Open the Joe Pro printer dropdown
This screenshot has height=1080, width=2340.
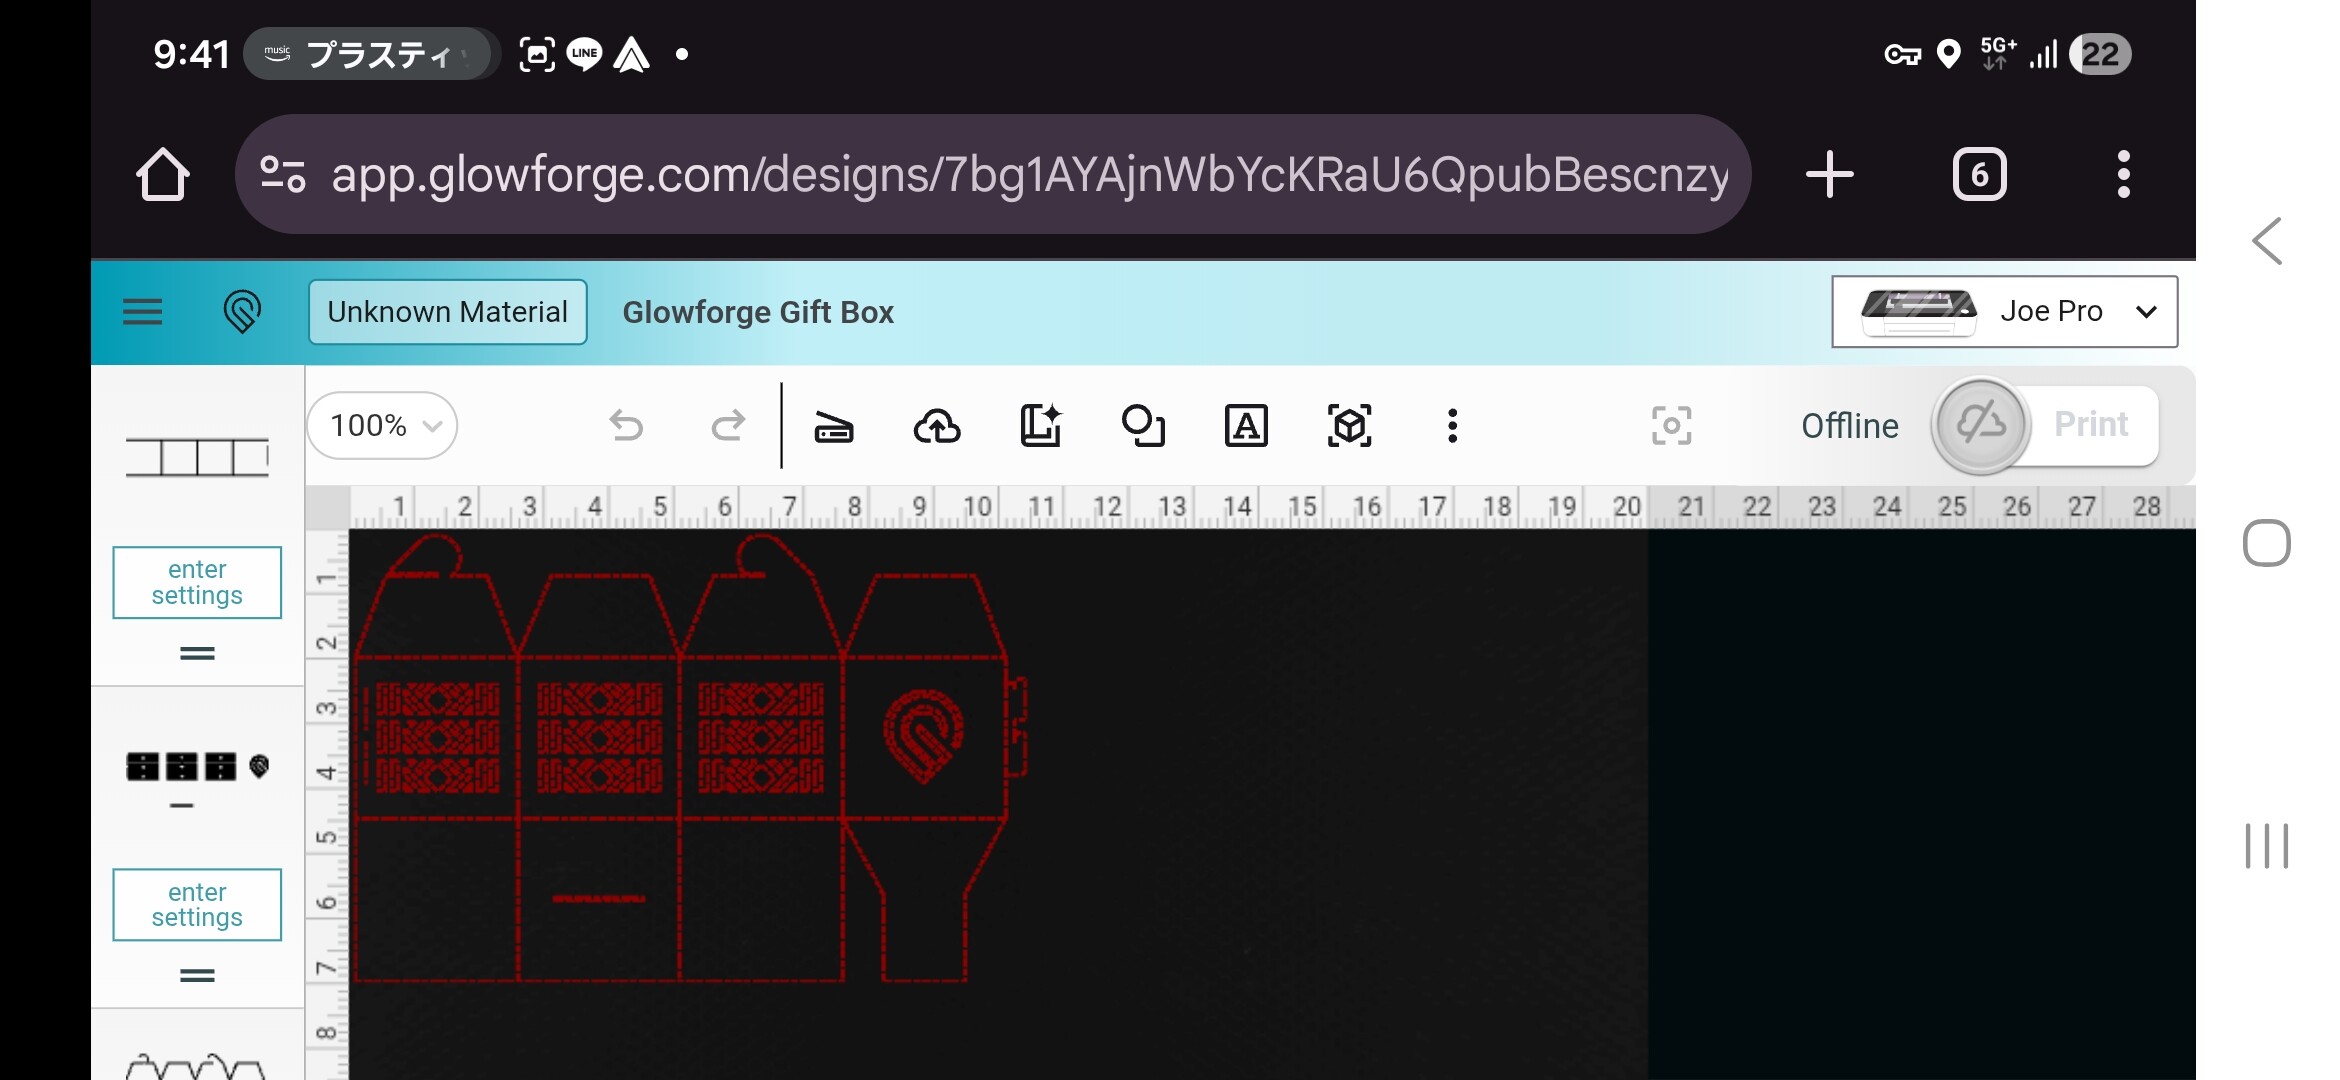pyautogui.click(x=2004, y=312)
